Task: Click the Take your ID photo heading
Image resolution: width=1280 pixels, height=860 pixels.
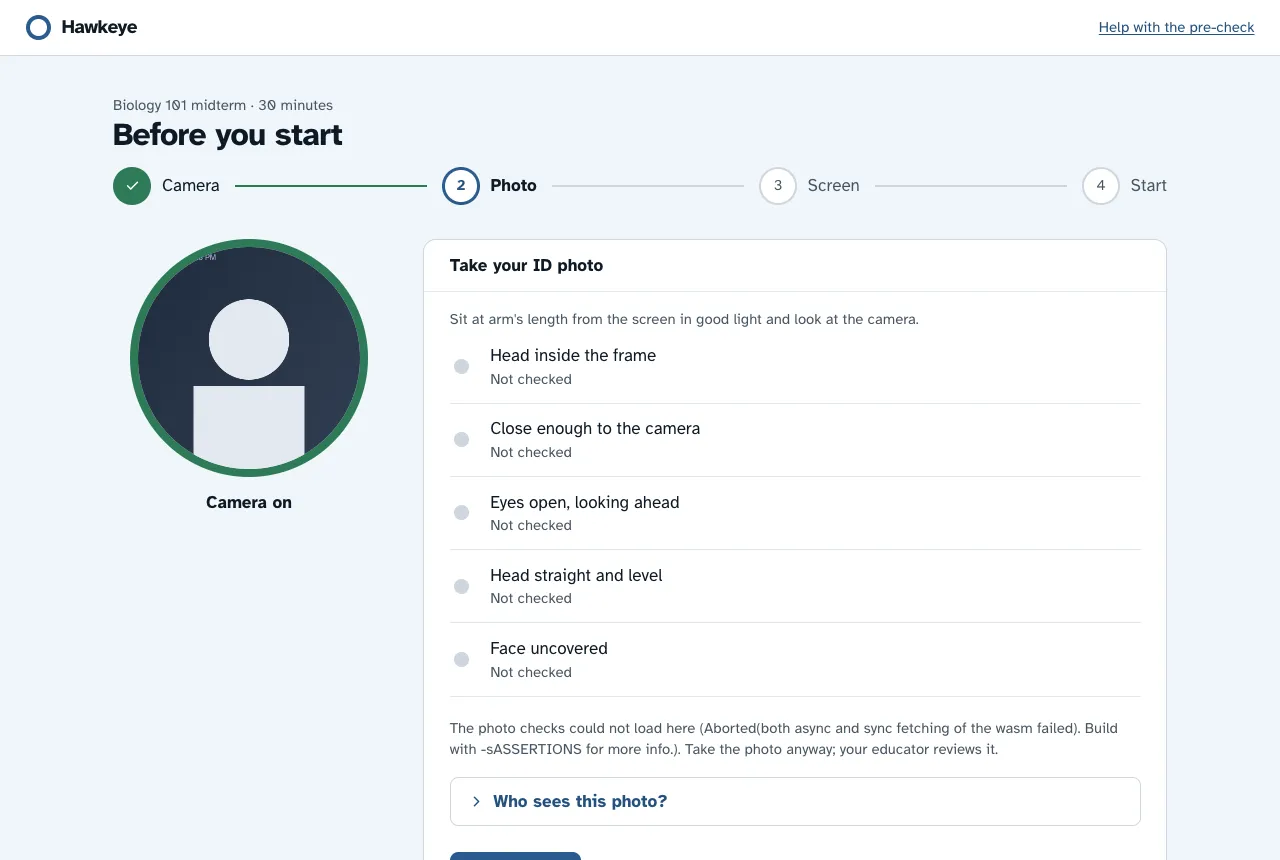Action: click(527, 266)
